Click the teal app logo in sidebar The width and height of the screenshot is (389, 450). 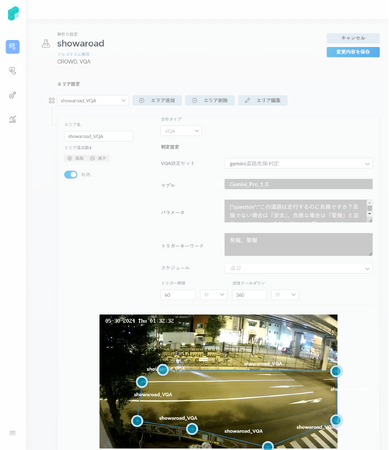(13, 14)
